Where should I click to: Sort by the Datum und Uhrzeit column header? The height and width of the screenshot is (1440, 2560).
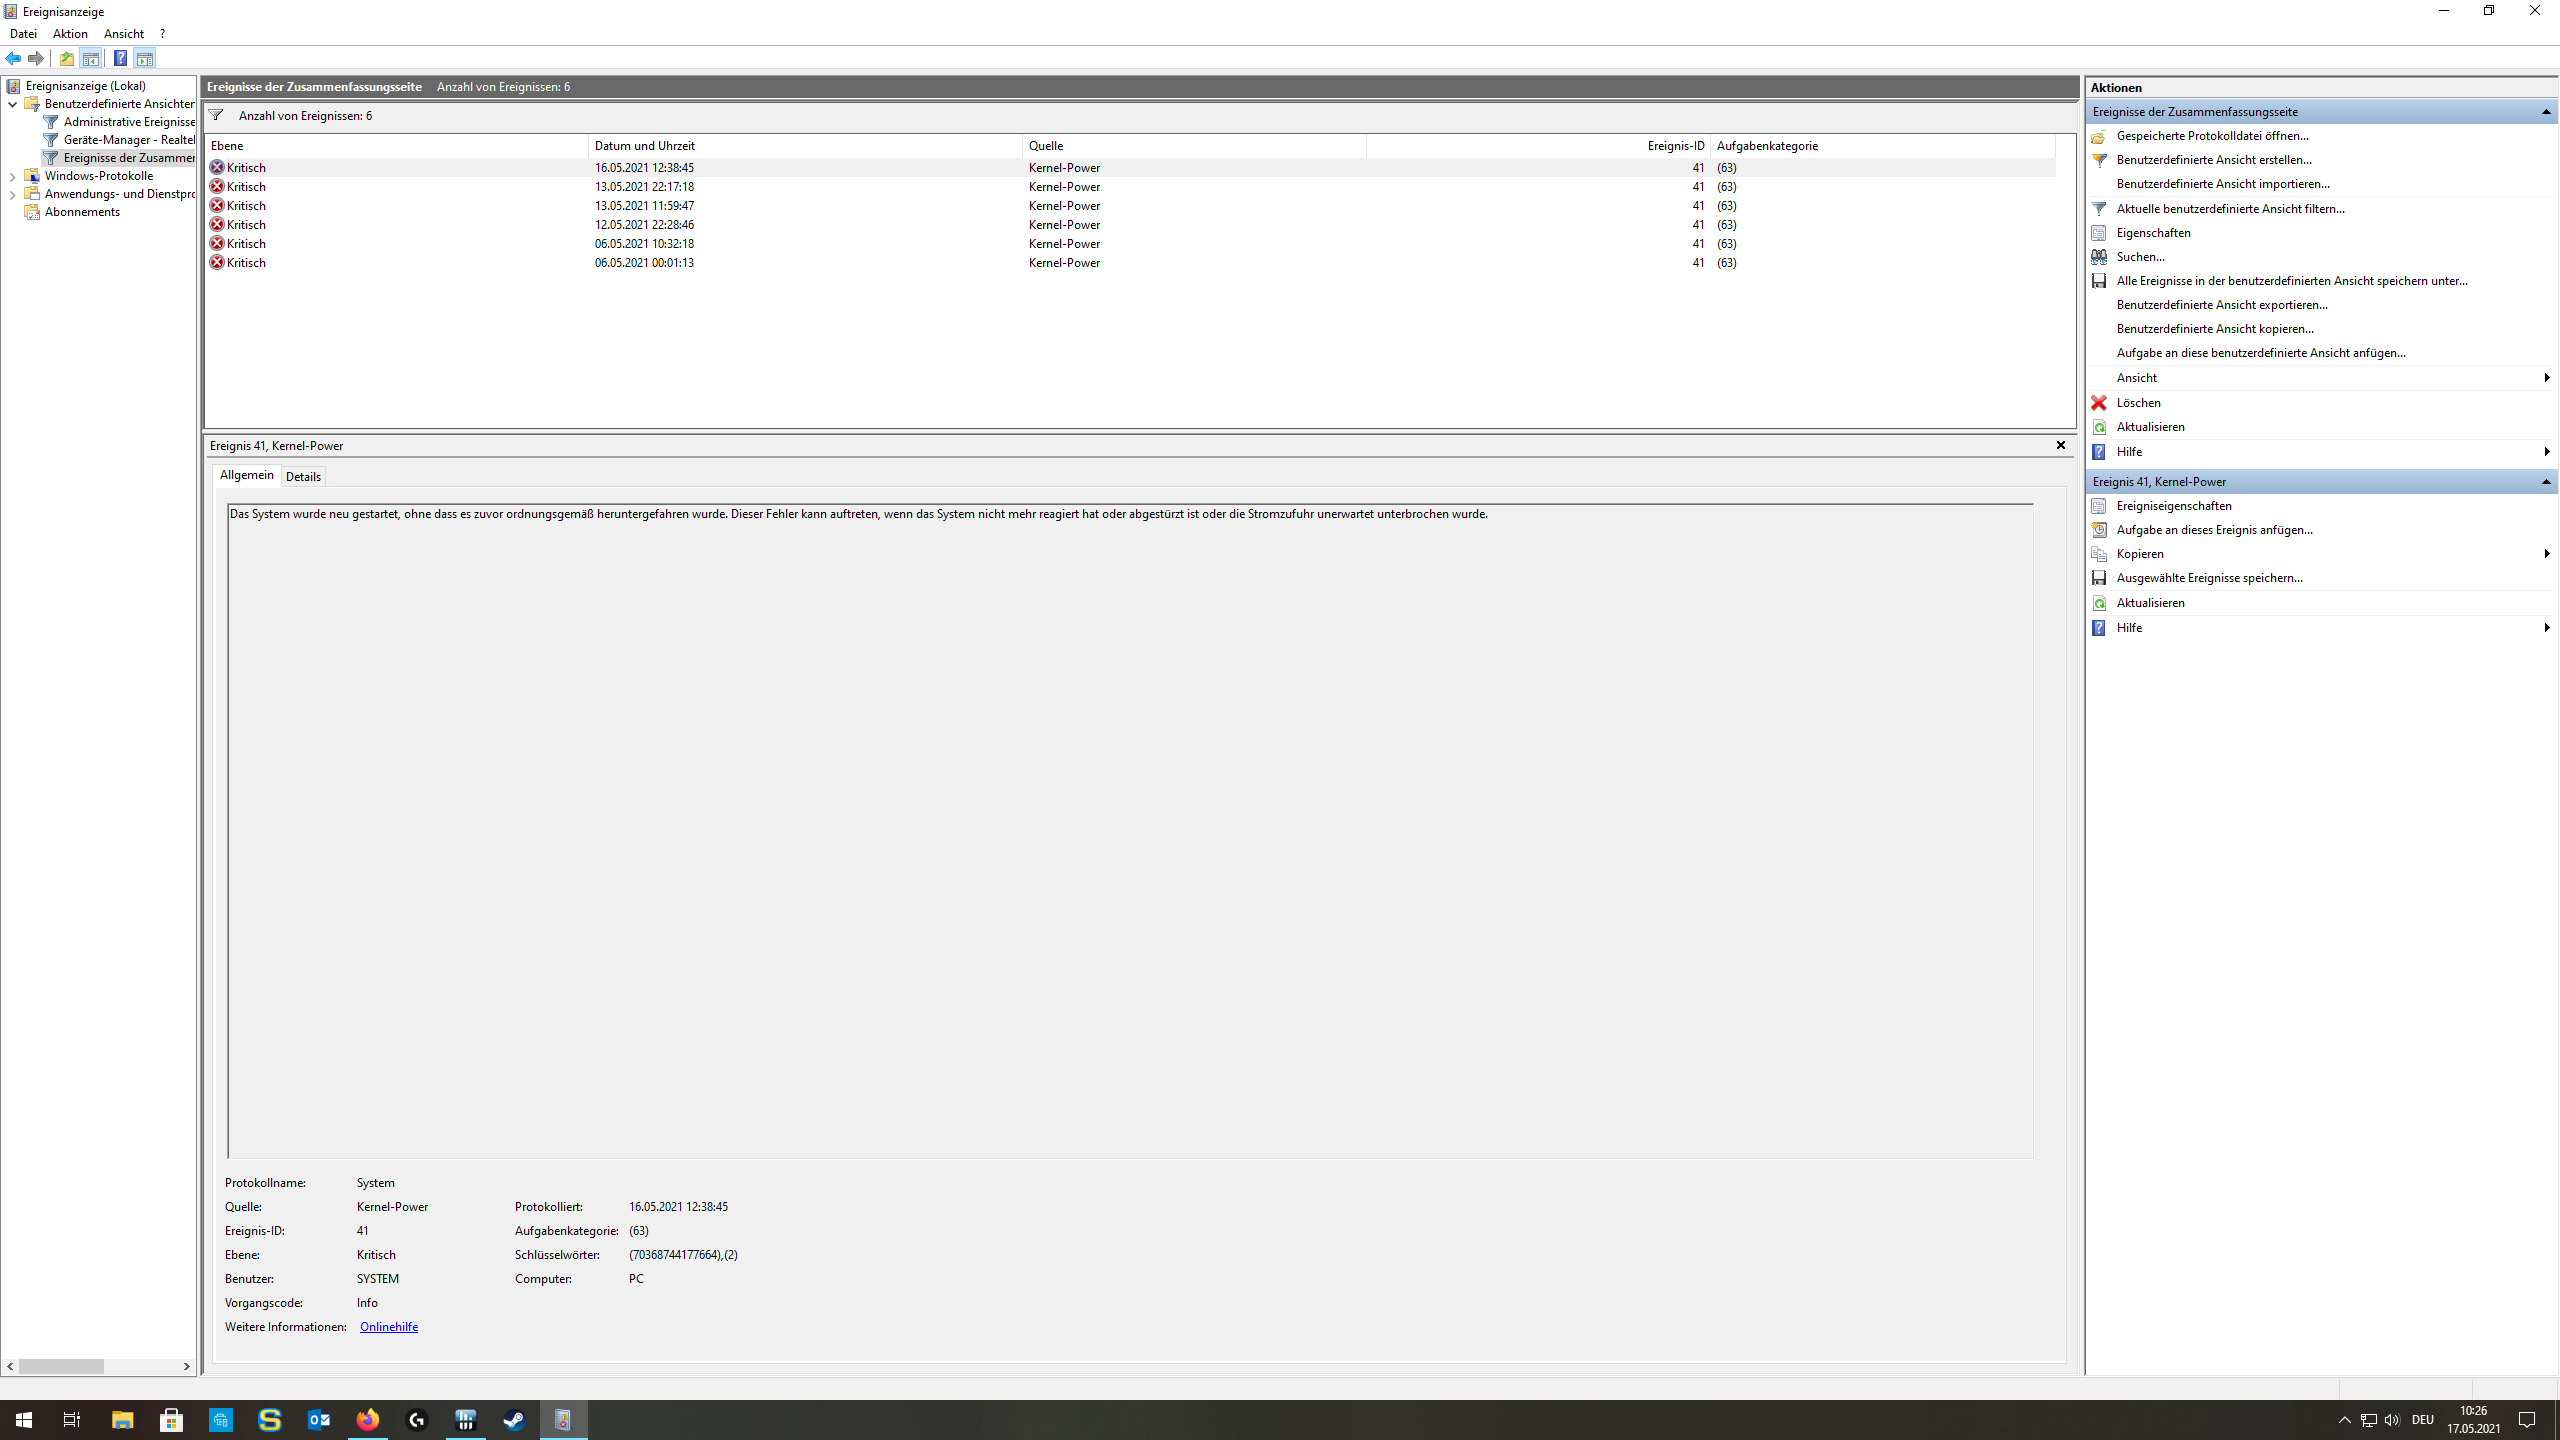[644, 146]
